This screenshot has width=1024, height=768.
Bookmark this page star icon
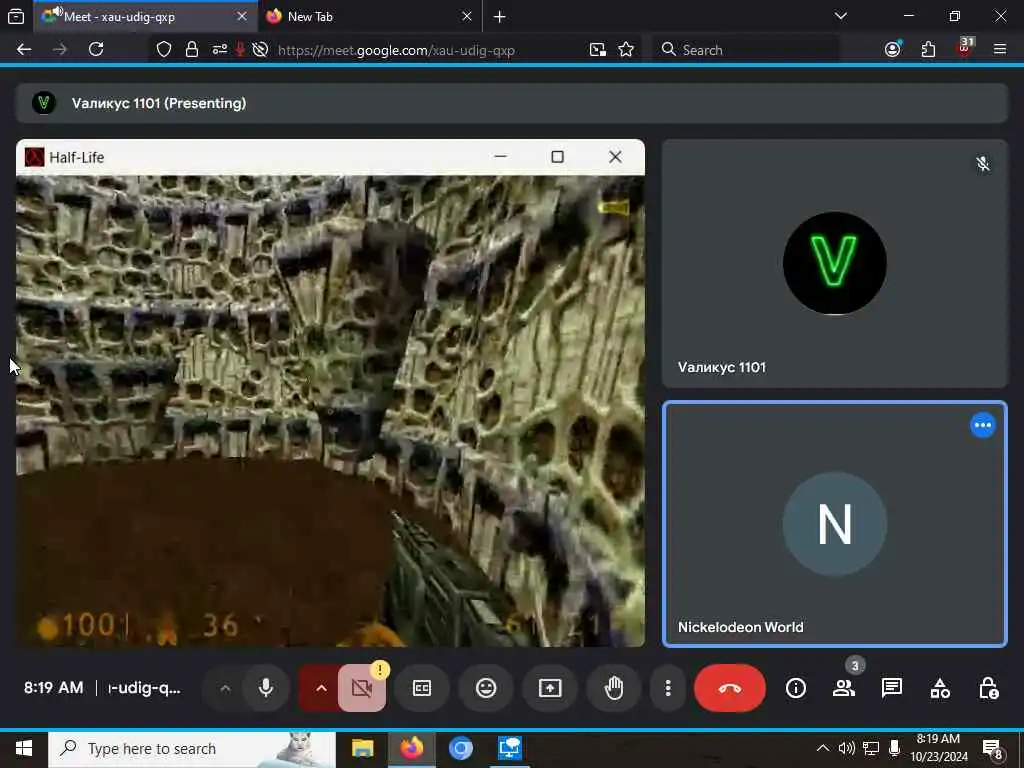(626, 50)
